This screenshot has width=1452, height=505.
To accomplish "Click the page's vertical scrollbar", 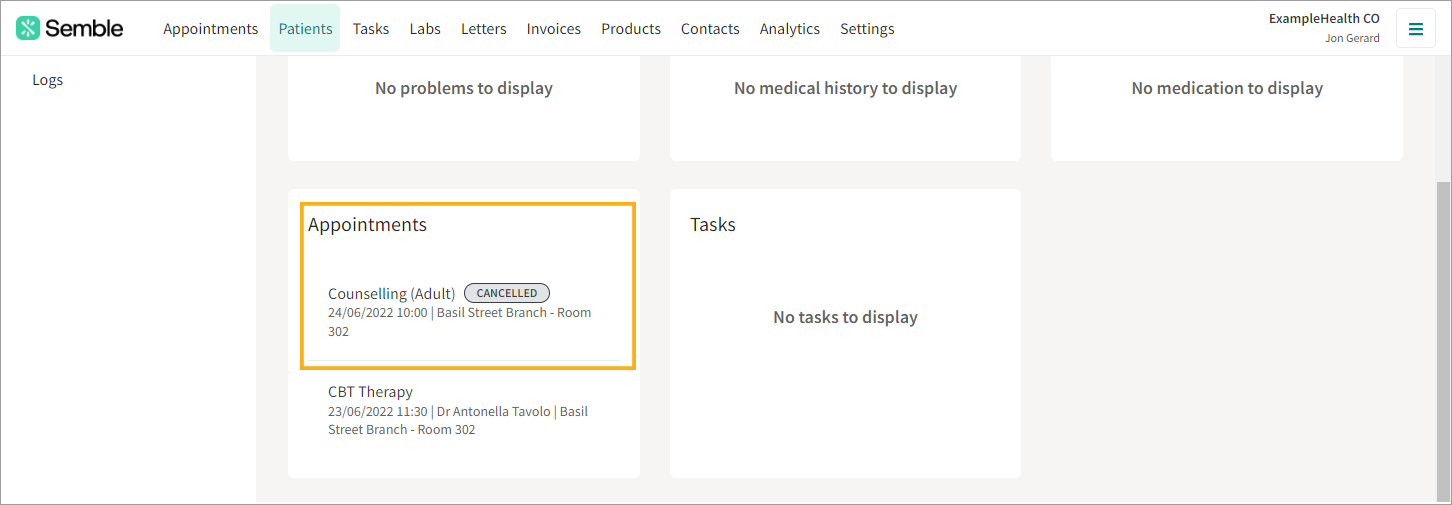I will (x=1443, y=340).
